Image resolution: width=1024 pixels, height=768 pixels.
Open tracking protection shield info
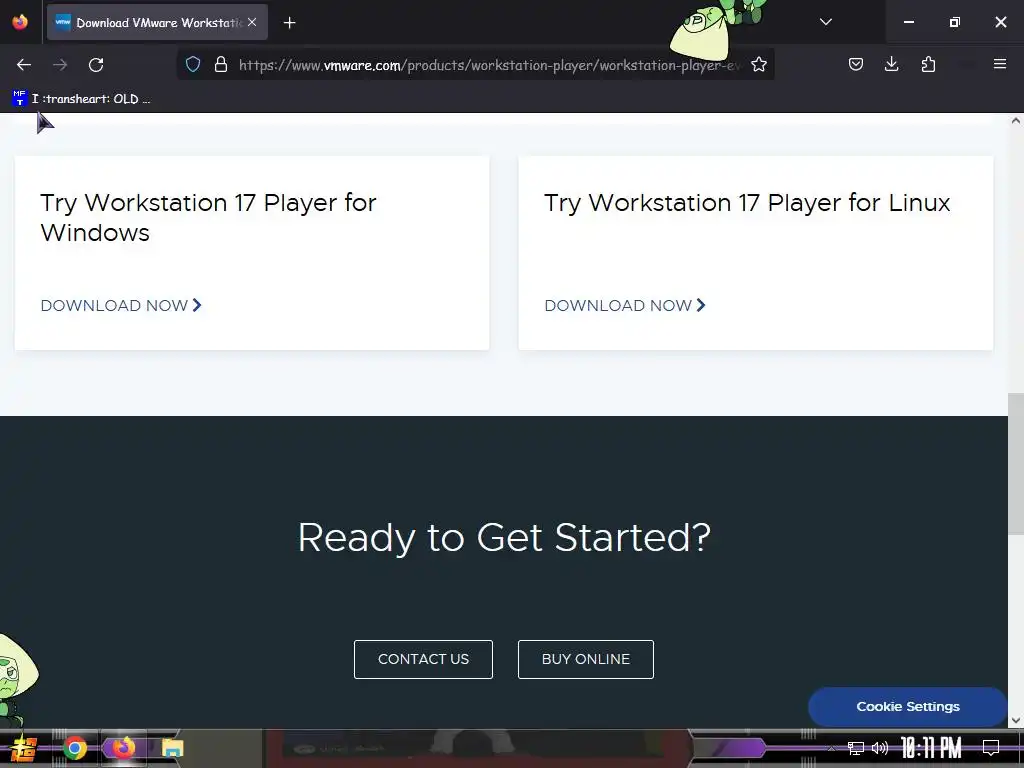click(x=193, y=64)
